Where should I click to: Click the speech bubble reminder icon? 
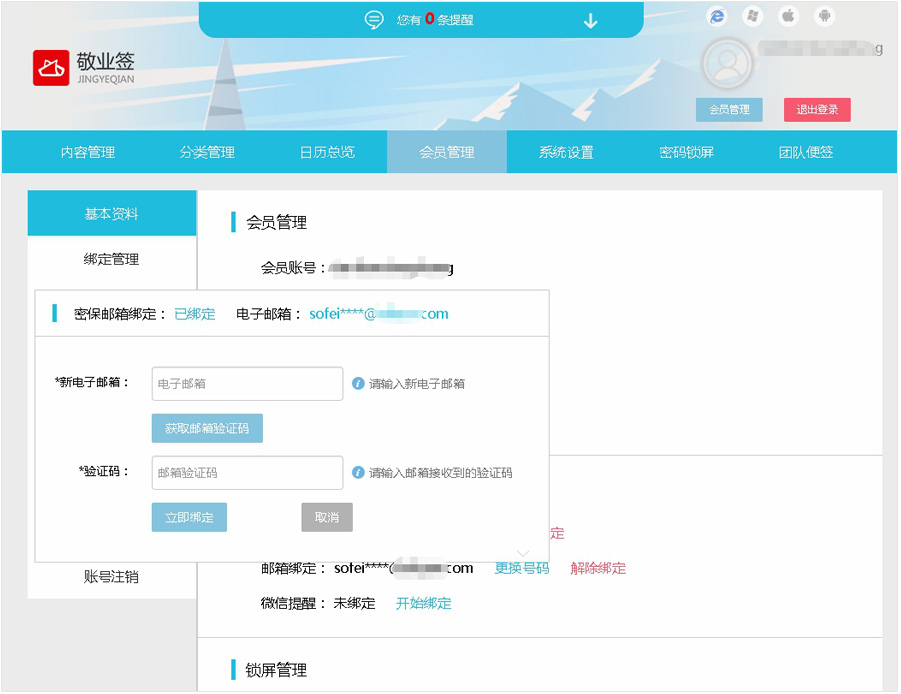(x=374, y=20)
